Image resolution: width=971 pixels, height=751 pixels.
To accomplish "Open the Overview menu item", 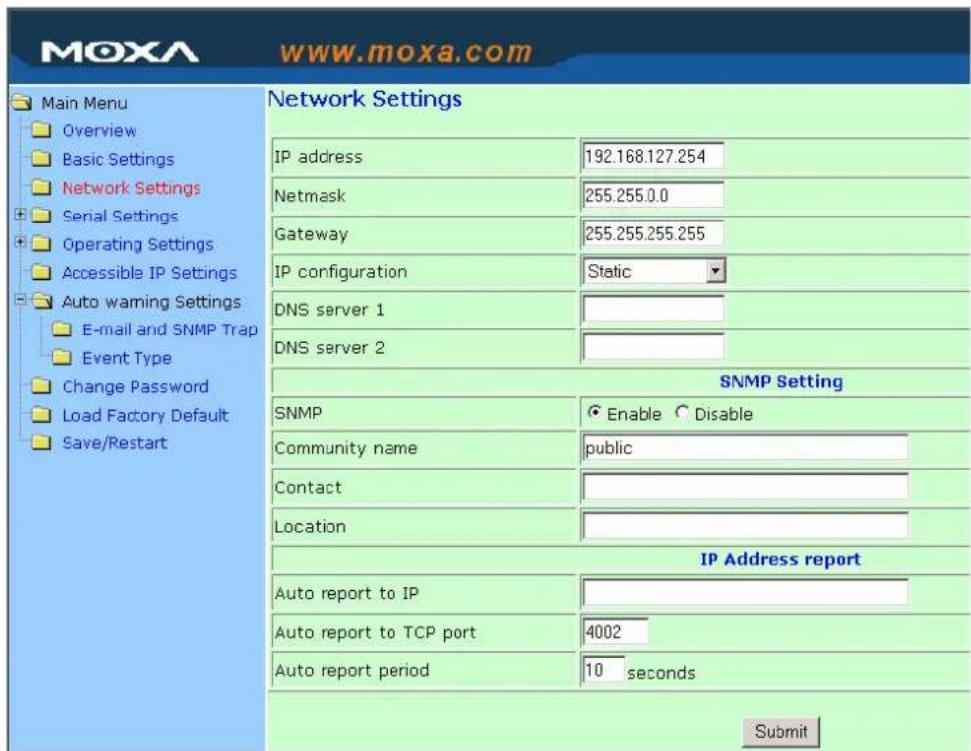I will 99,131.
